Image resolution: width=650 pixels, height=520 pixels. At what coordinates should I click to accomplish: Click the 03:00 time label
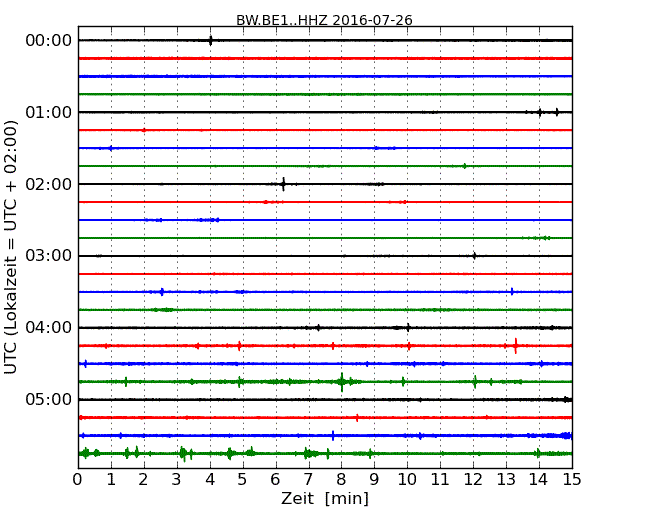pos(49,256)
